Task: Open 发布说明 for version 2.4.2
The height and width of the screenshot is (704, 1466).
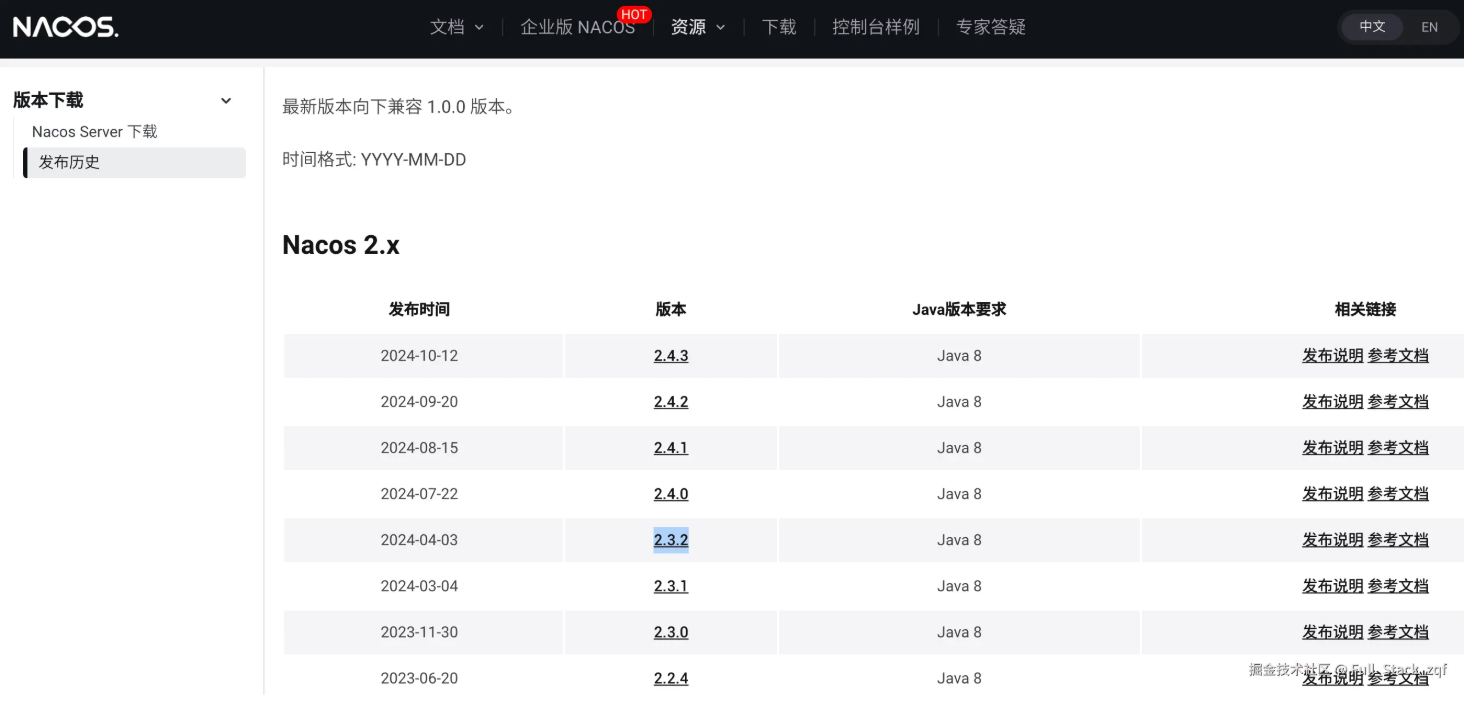Action: 1332,402
